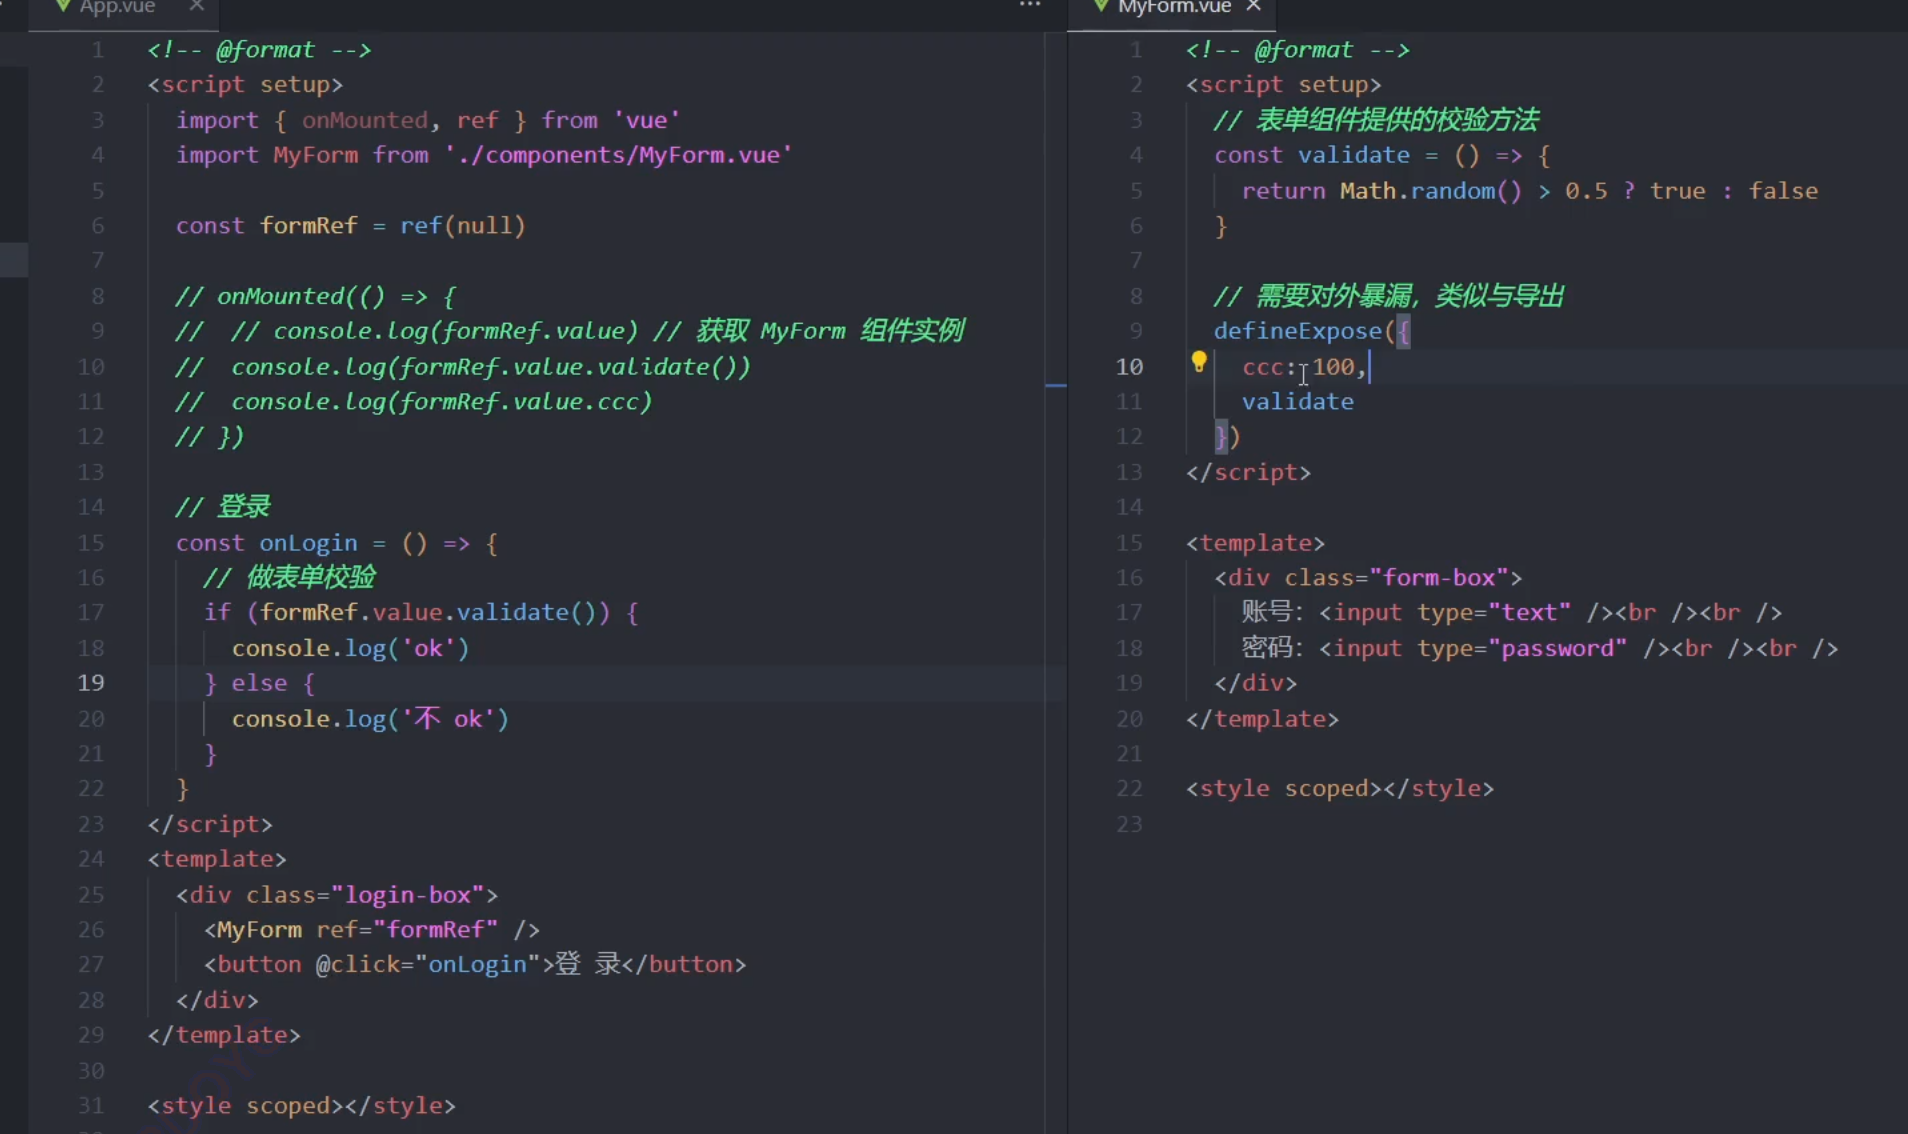Click the '密码:' label text

[x=1273, y=648]
